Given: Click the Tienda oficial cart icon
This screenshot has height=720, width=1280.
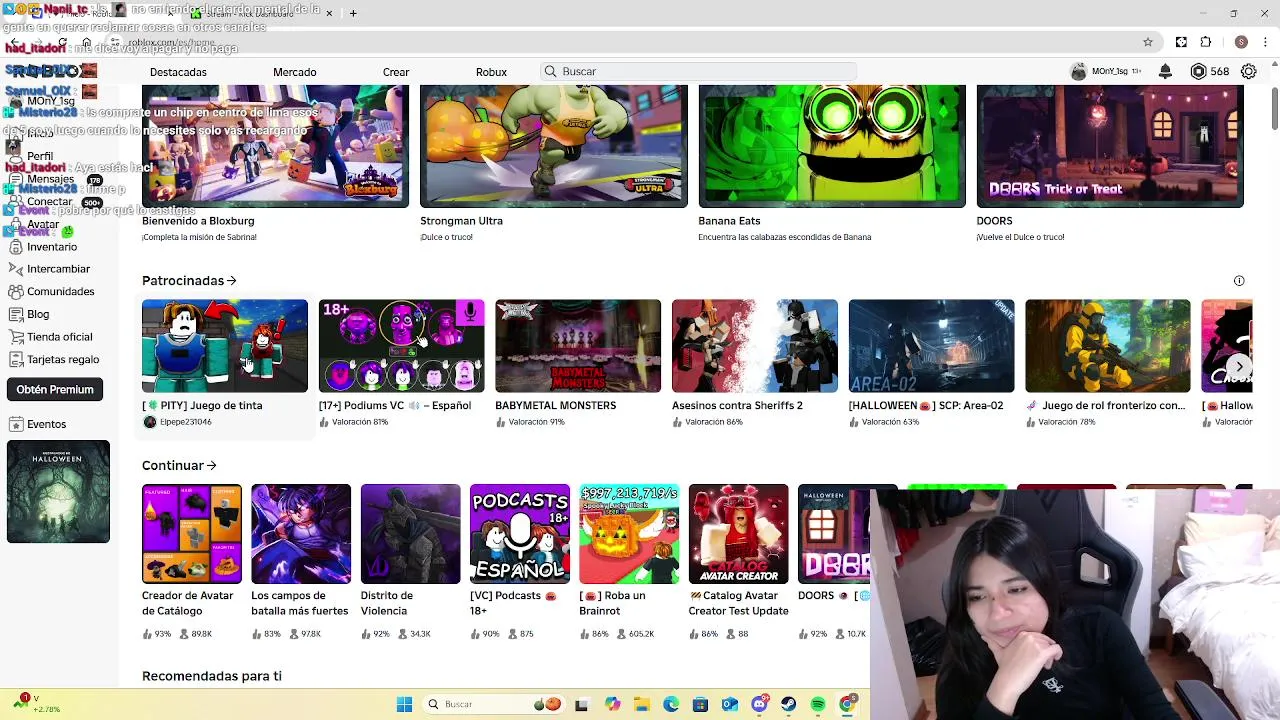Looking at the screenshot, I should click(x=16, y=336).
